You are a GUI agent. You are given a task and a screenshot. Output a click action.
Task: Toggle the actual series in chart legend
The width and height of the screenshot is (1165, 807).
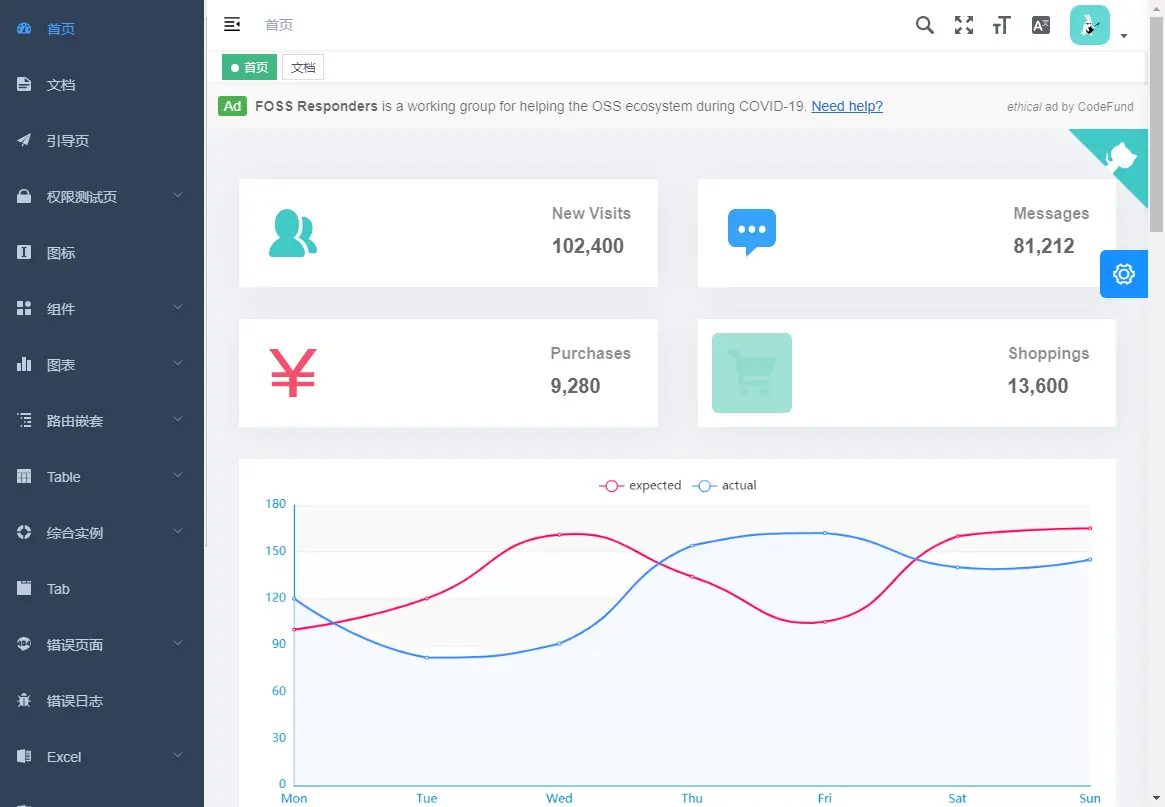click(724, 485)
